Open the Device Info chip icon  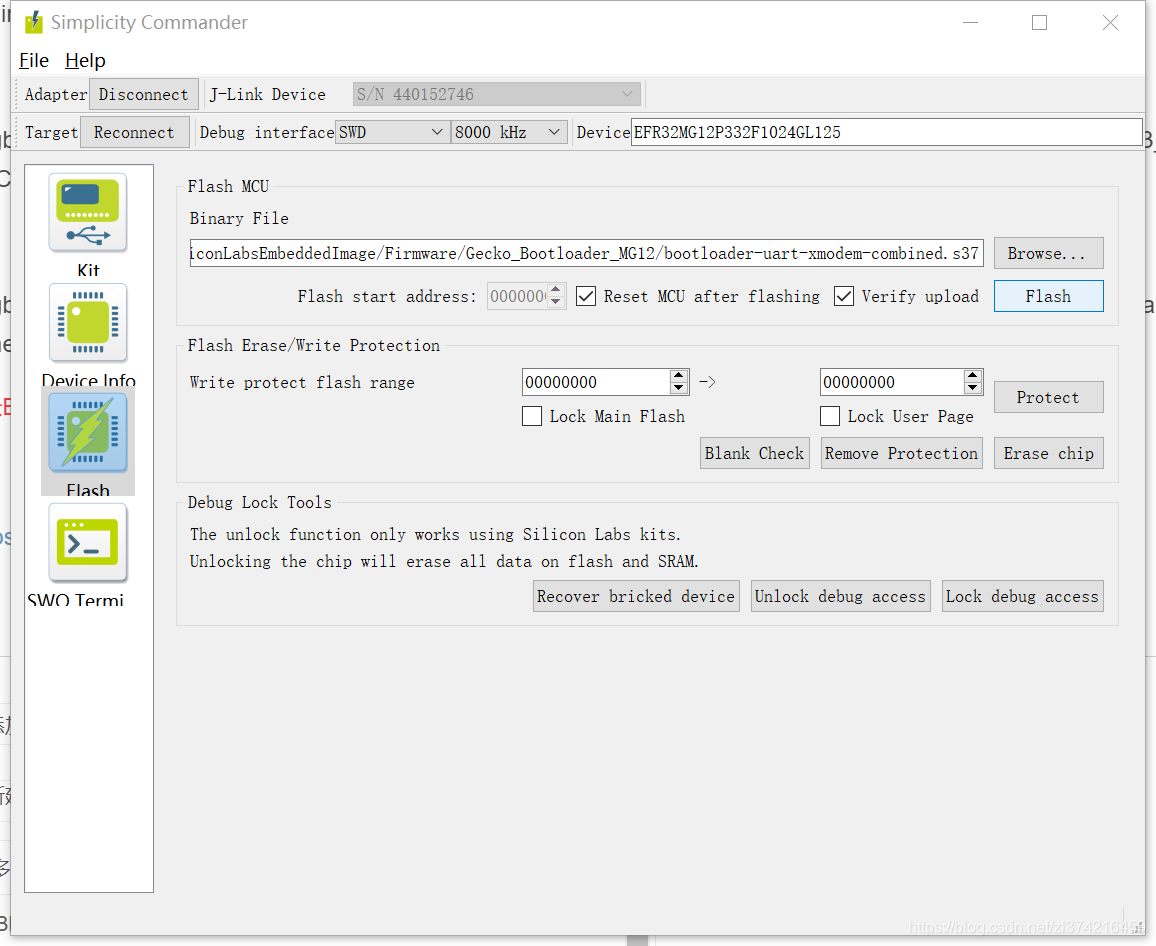pyautogui.click(x=88, y=323)
